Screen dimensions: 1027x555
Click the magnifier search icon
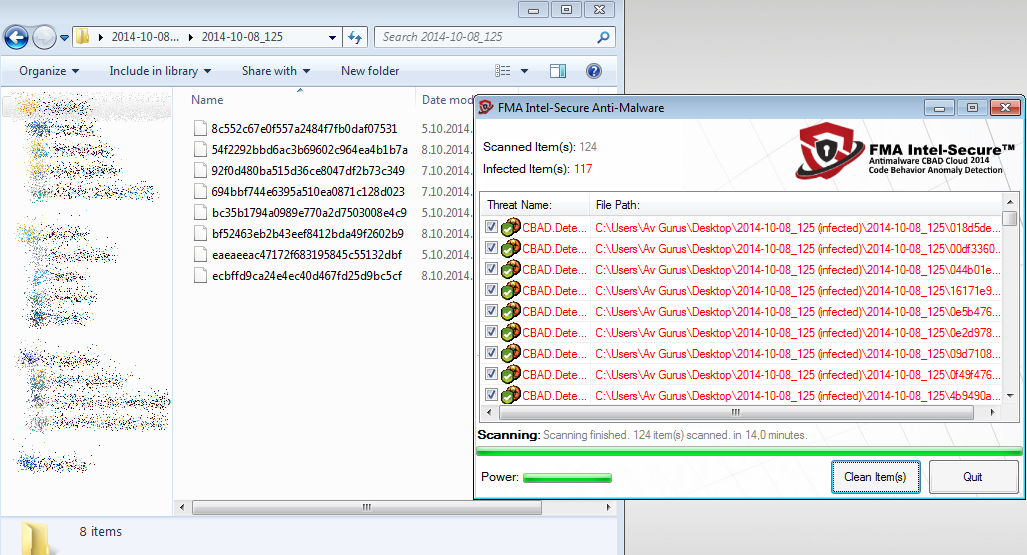click(x=603, y=37)
